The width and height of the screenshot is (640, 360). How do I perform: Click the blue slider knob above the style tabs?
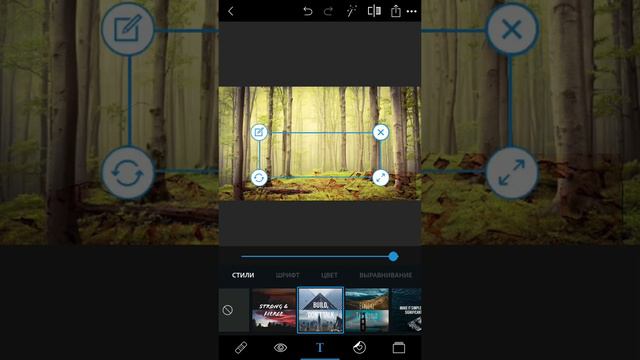click(x=393, y=256)
